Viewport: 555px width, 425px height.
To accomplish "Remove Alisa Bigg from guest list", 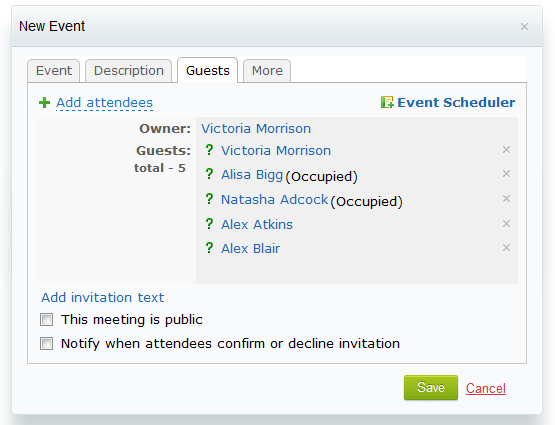I will [507, 174].
